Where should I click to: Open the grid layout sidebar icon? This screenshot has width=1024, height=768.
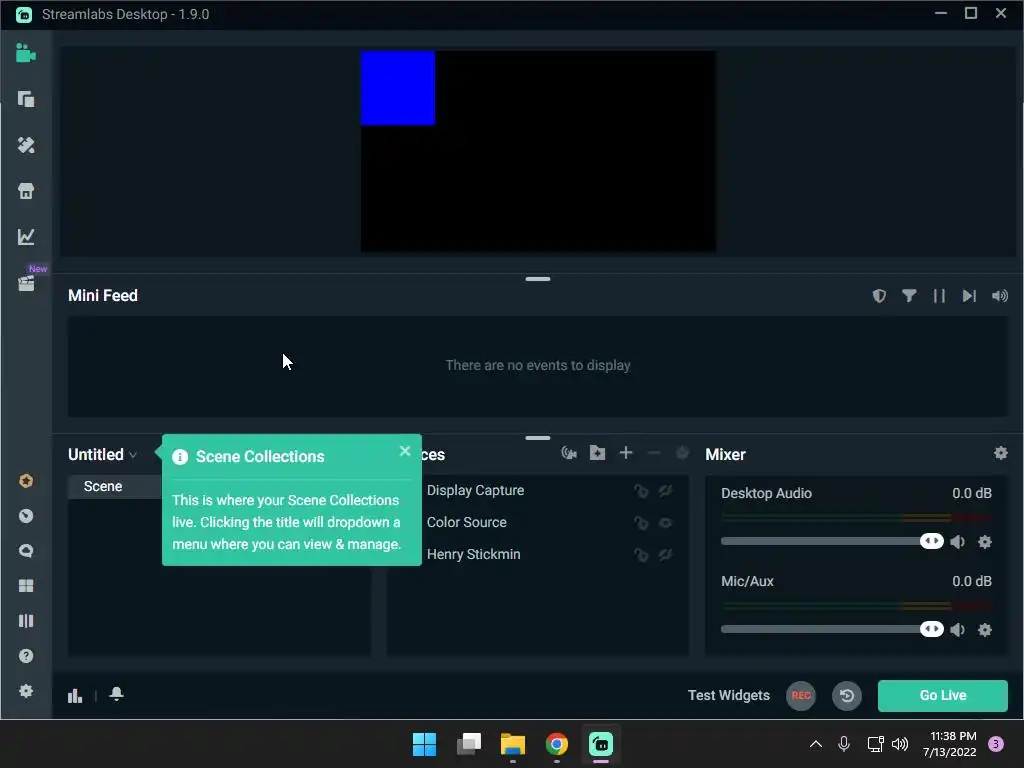[x=25, y=586]
